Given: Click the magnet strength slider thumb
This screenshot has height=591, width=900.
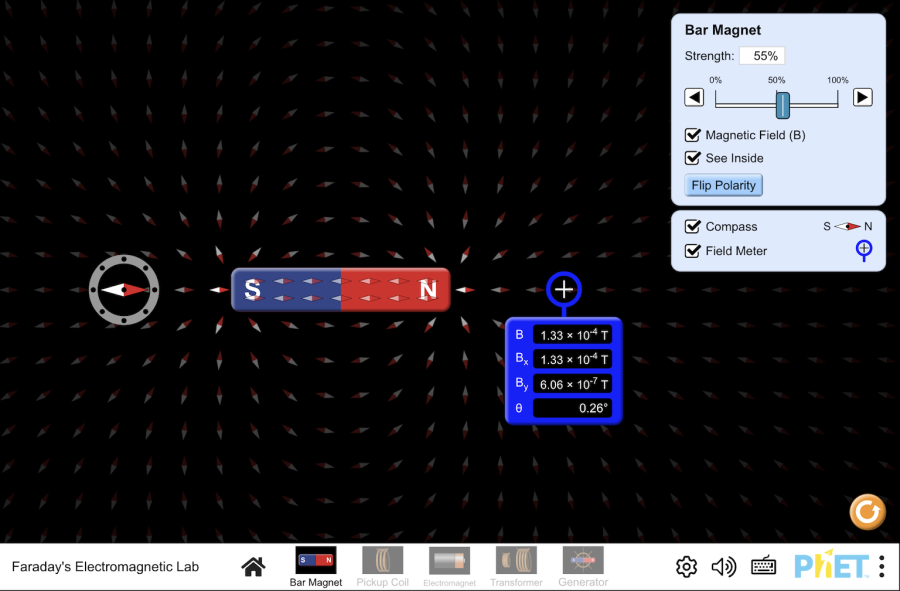Looking at the screenshot, I should point(783,104).
